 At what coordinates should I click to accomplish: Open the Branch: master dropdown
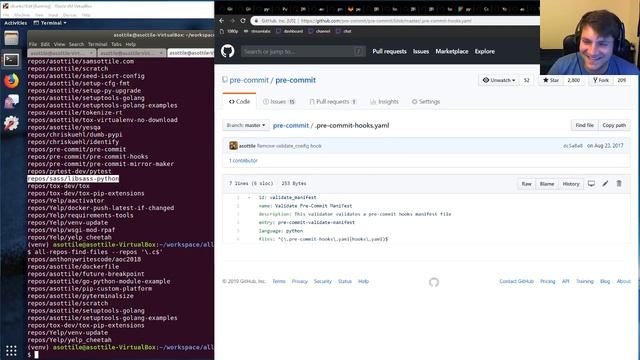tap(246, 125)
